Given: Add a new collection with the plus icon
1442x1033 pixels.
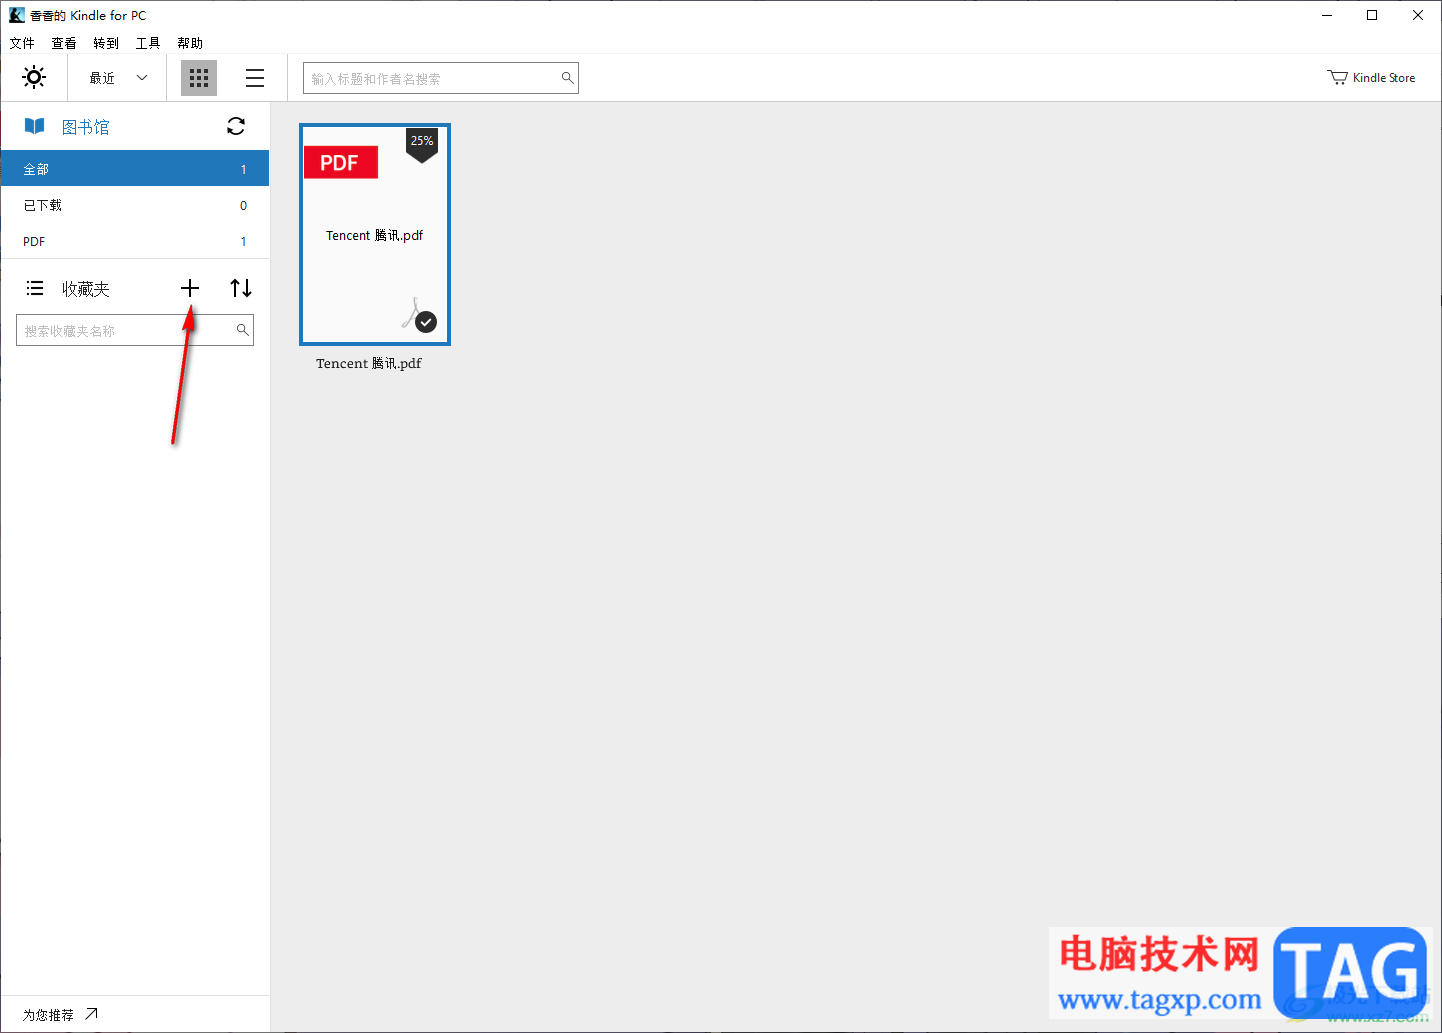Looking at the screenshot, I should (x=190, y=288).
